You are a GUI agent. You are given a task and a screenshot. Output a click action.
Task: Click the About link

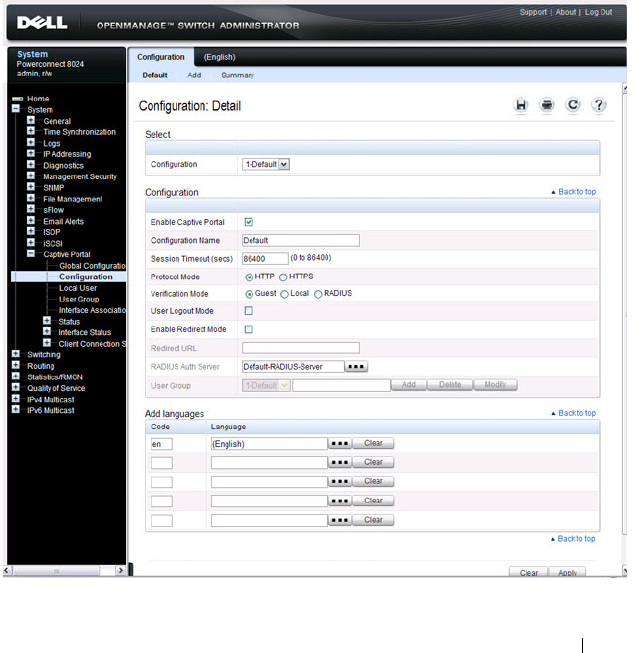566,12
